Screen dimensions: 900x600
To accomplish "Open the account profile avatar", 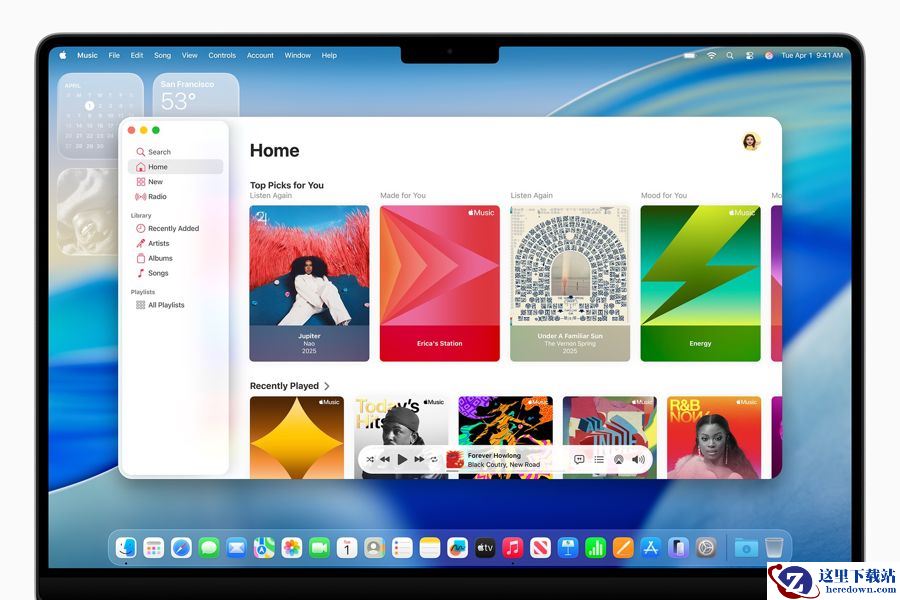I will 751,141.
